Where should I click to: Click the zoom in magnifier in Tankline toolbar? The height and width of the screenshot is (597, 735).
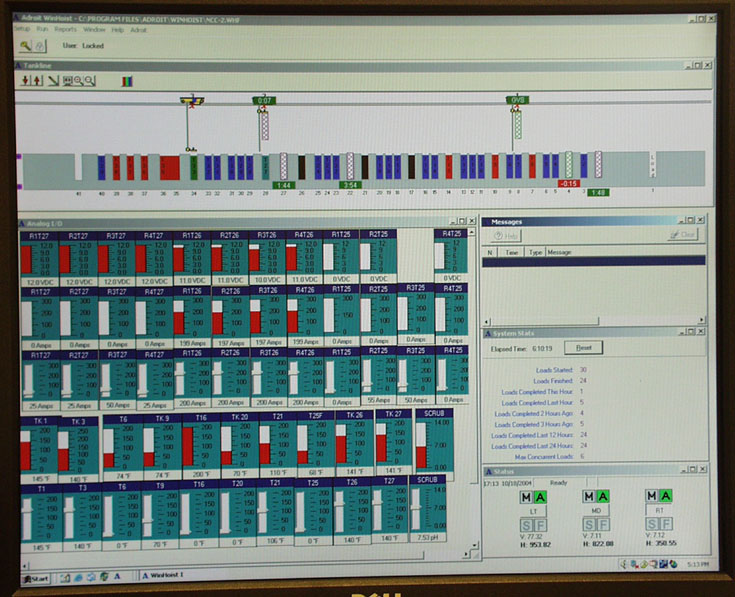[x=78, y=80]
